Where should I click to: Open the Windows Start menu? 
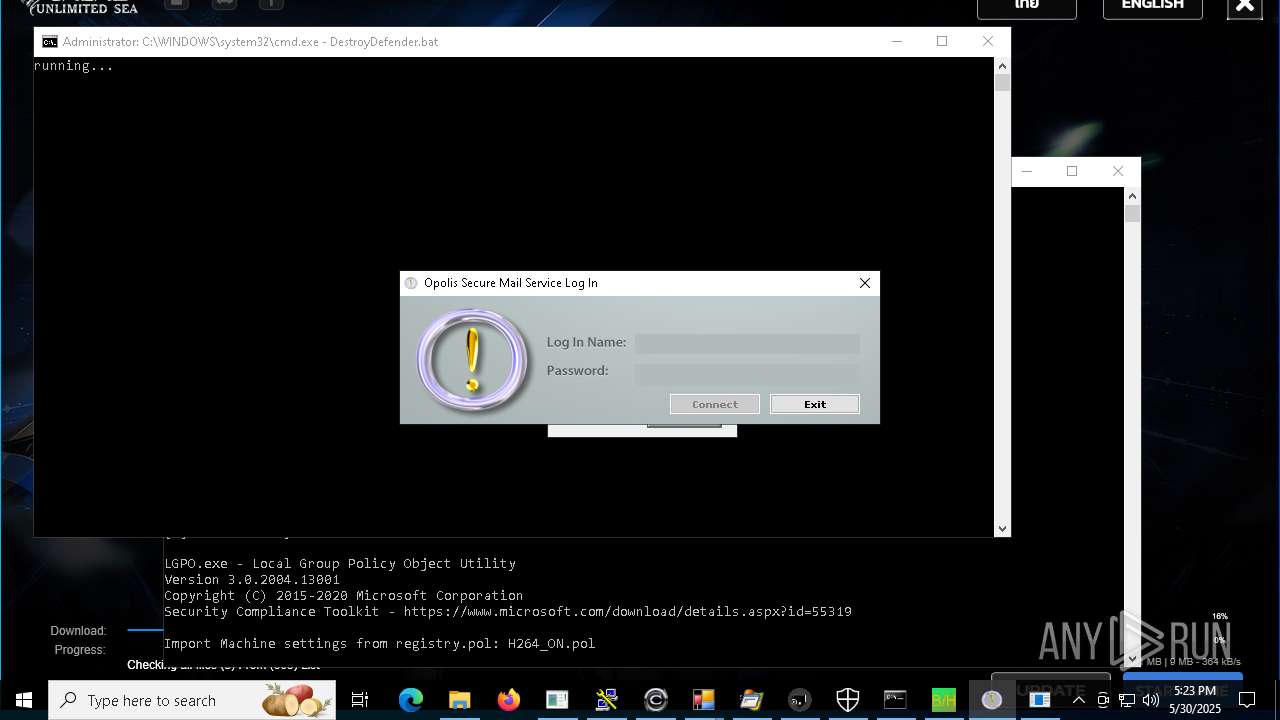point(24,700)
